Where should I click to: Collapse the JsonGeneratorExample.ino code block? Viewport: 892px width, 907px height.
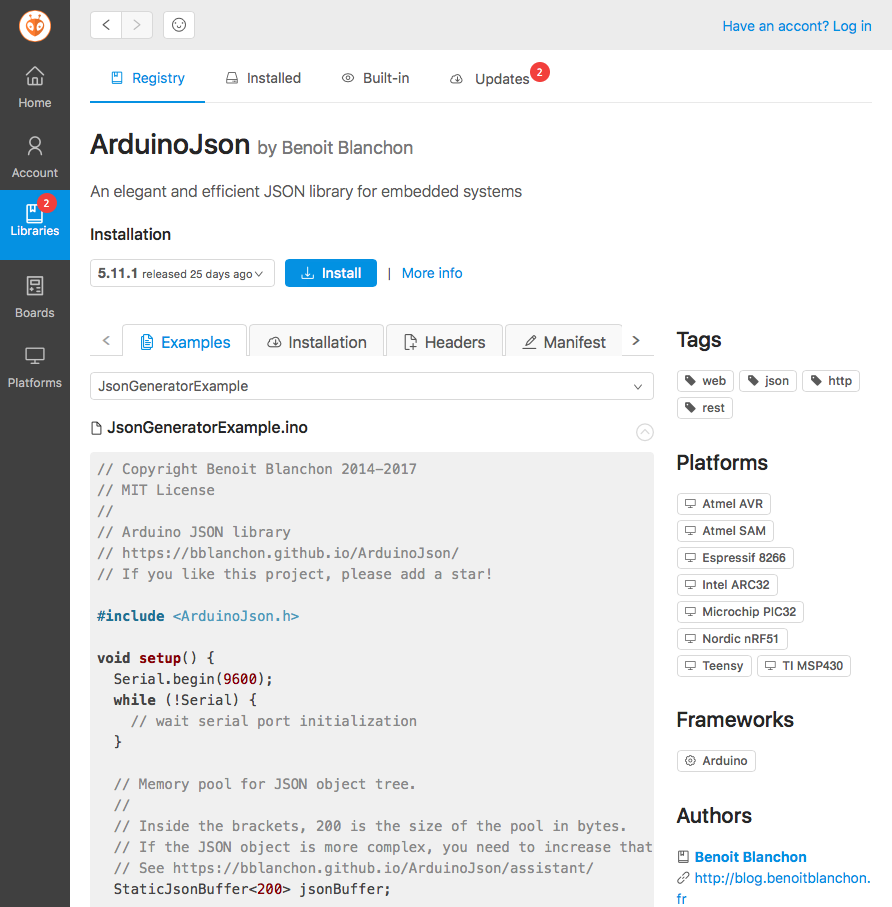(644, 432)
